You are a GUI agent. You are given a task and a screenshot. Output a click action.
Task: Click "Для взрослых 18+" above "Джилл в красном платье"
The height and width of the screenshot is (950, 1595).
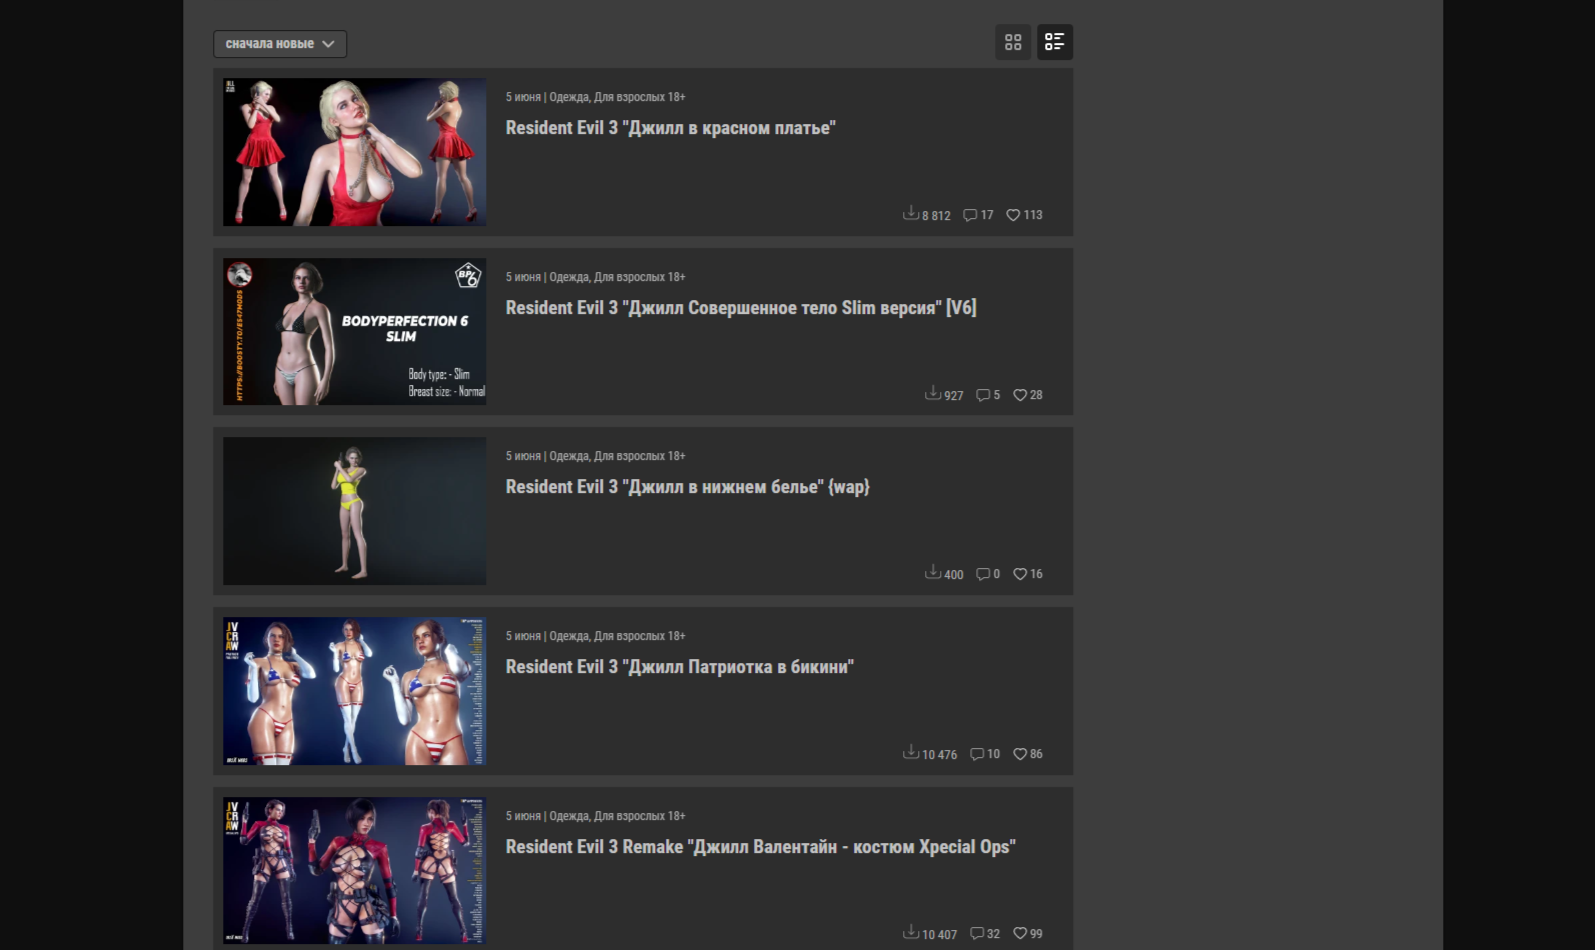640,97
